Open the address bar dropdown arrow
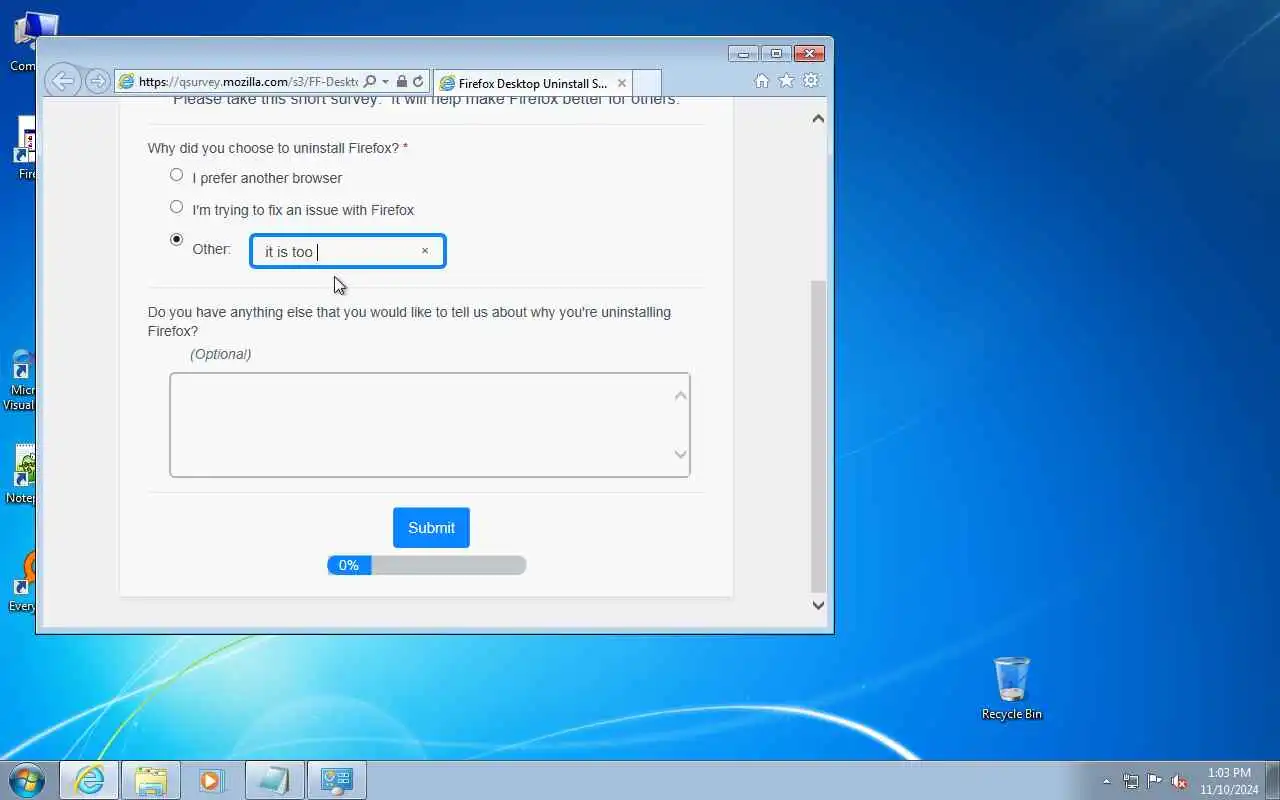 coord(385,82)
